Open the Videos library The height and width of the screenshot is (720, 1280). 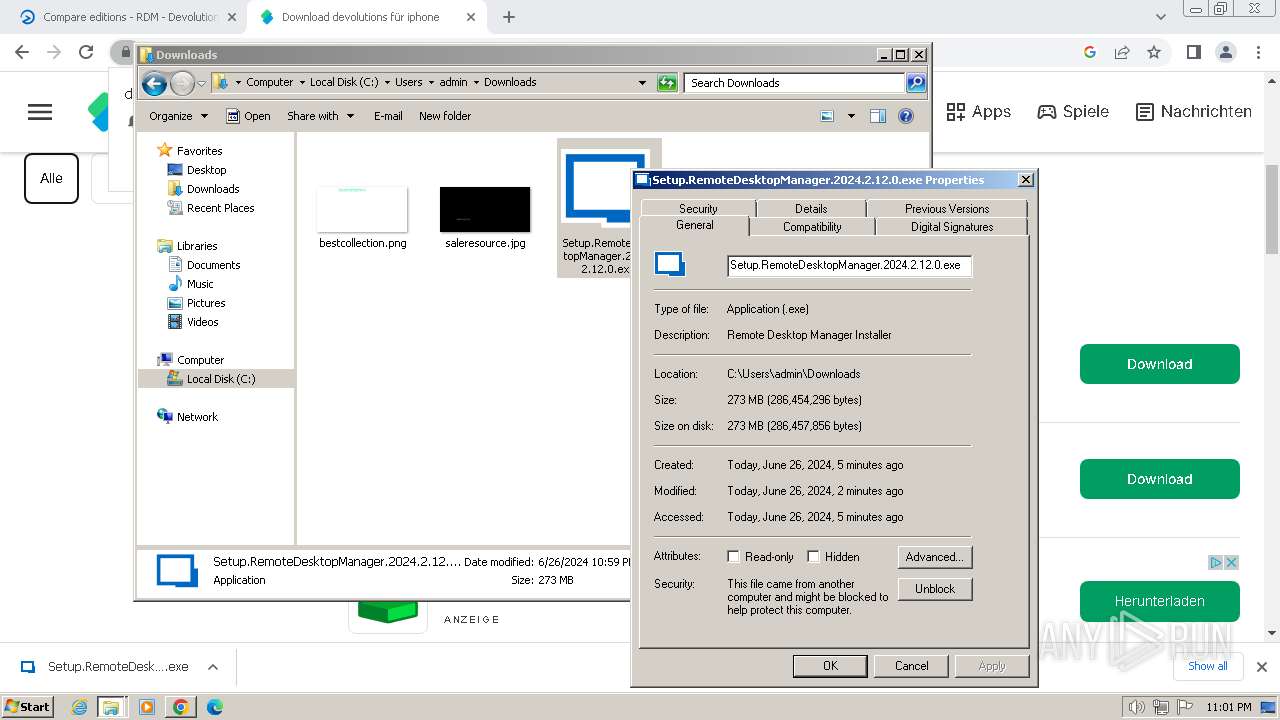click(202, 322)
